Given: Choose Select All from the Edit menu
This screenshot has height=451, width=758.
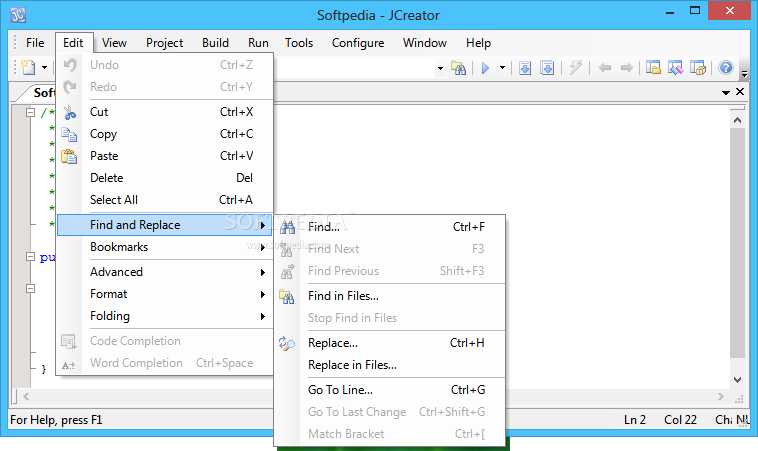Looking at the screenshot, I should [x=165, y=200].
